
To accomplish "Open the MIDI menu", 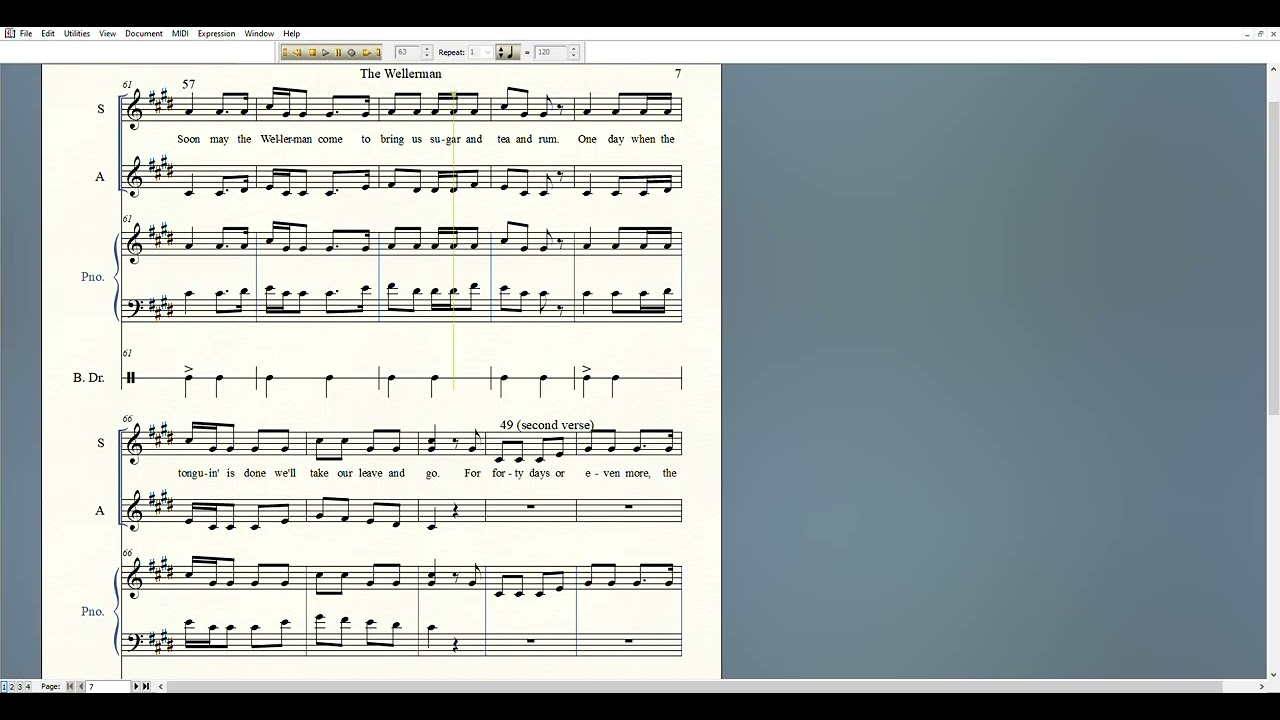I will pyautogui.click(x=180, y=34).
